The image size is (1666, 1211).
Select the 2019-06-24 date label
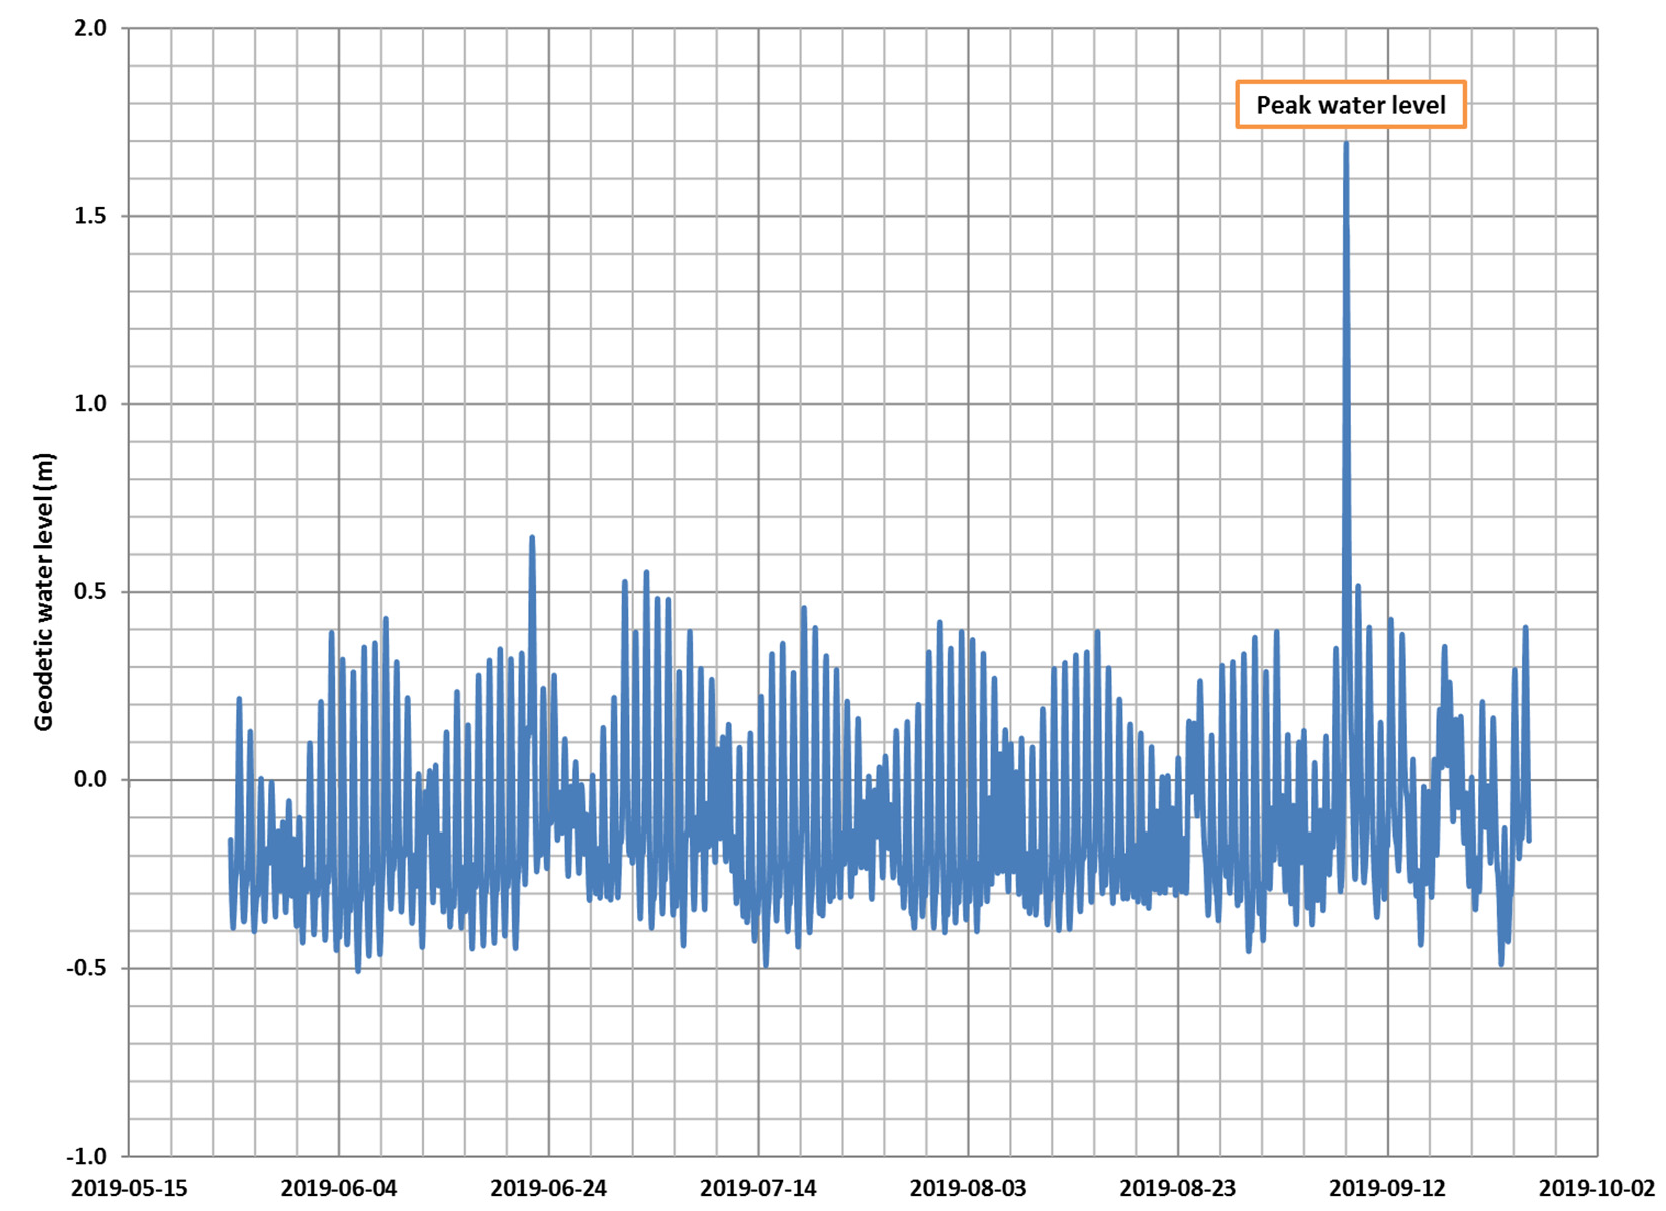click(548, 1188)
